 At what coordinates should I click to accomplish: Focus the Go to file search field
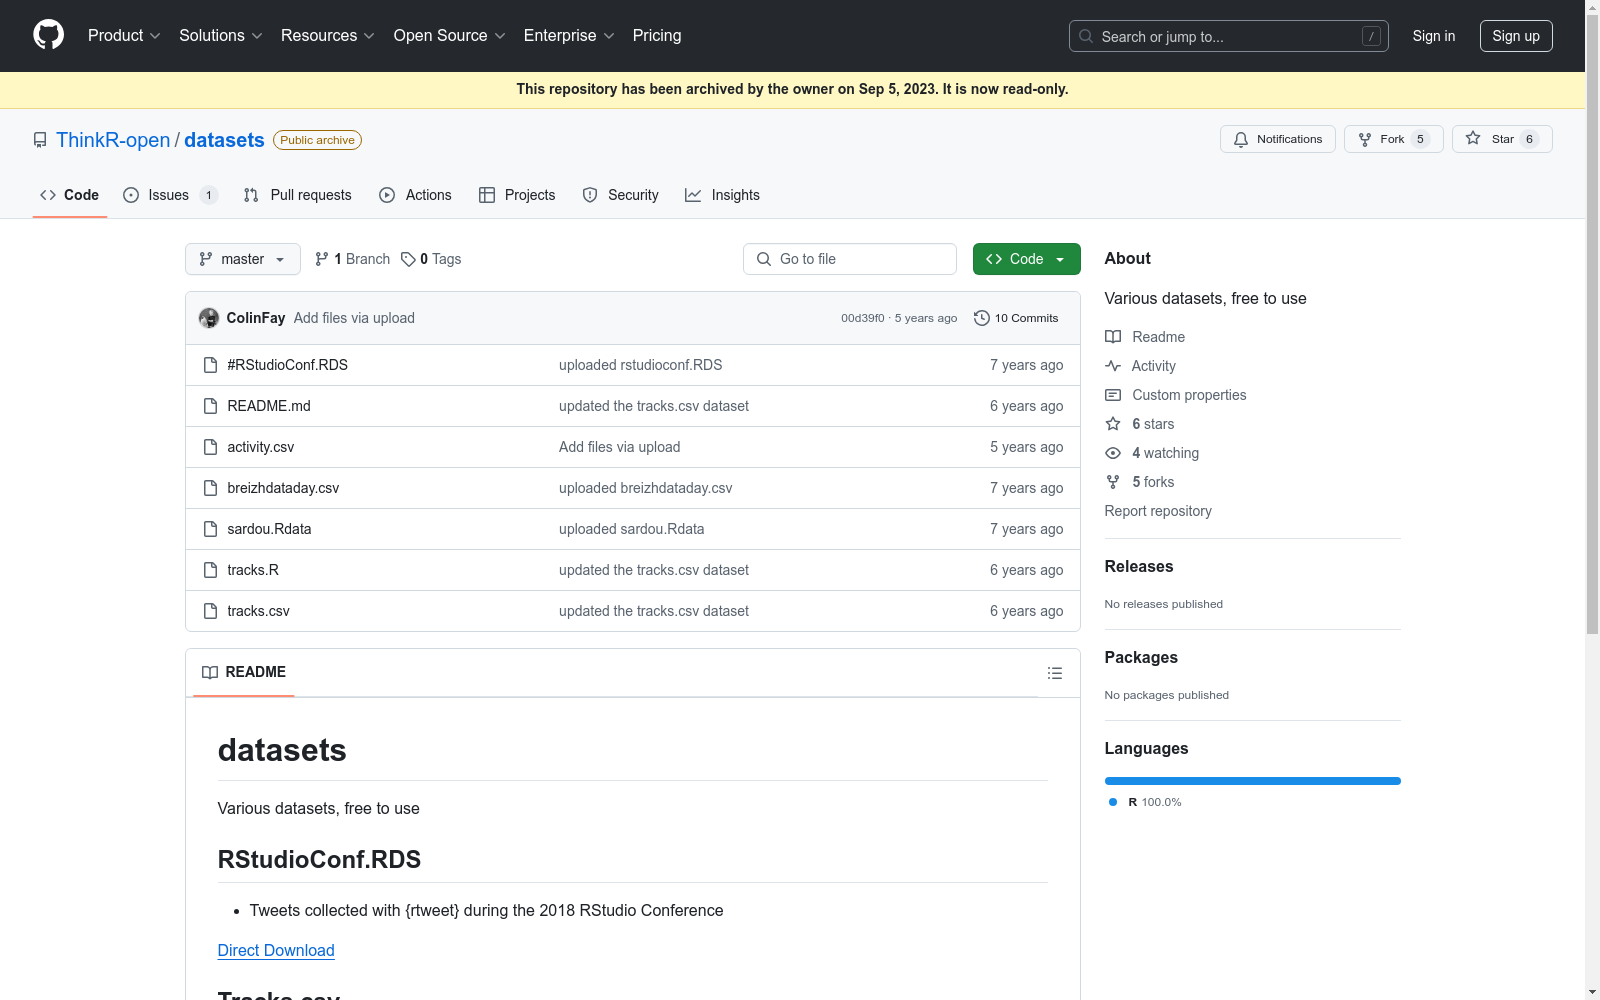850,259
